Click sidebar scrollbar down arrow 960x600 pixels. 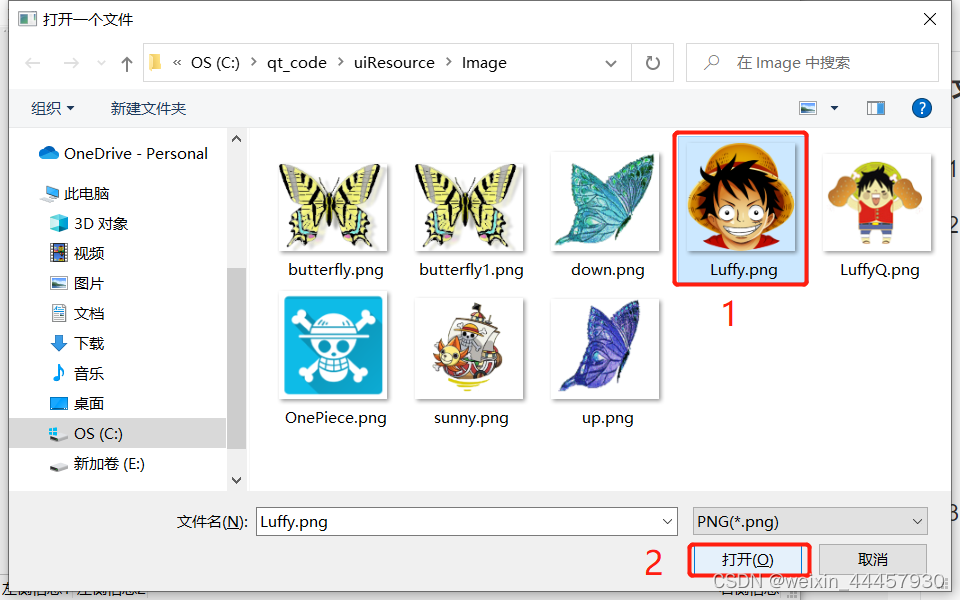[236, 481]
